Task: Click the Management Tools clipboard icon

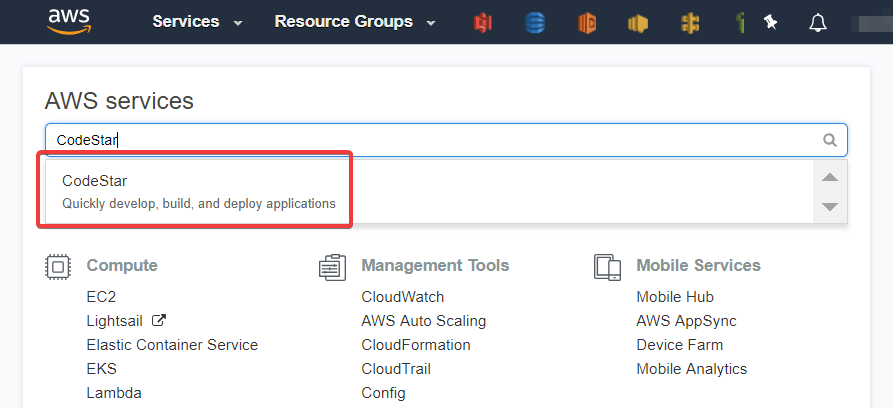Action: (333, 267)
